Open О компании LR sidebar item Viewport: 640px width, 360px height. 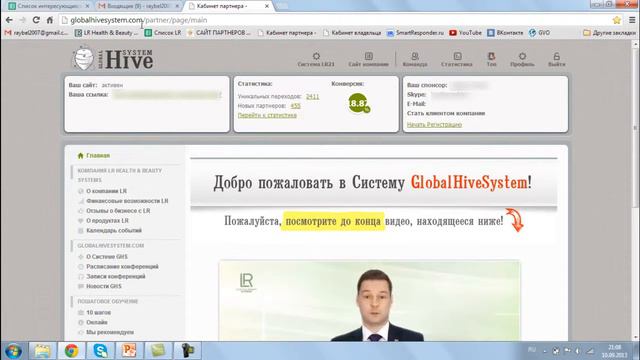[102, 191]
